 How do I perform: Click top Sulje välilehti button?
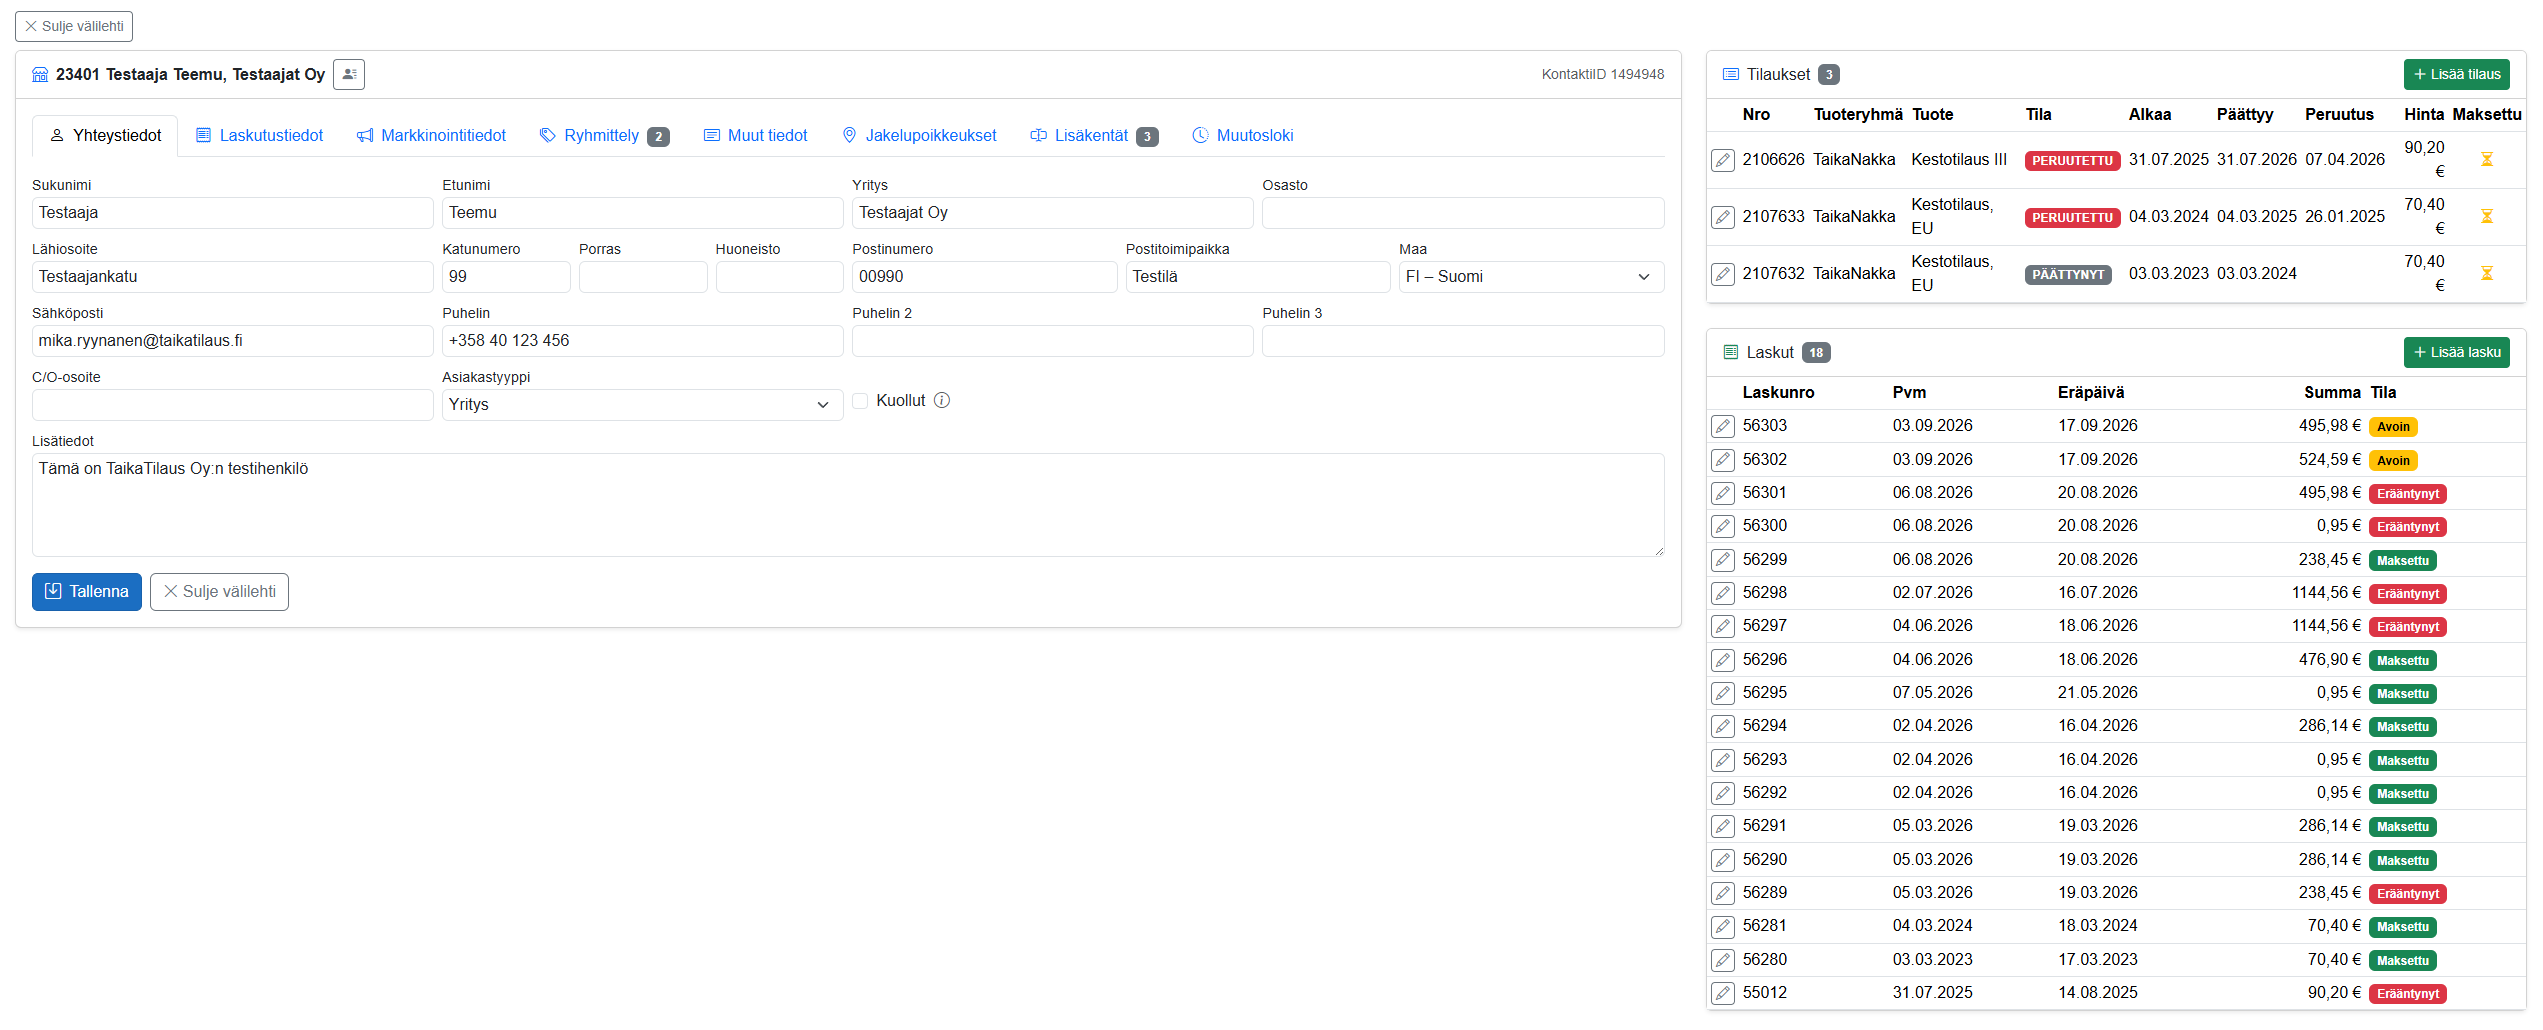74,26
